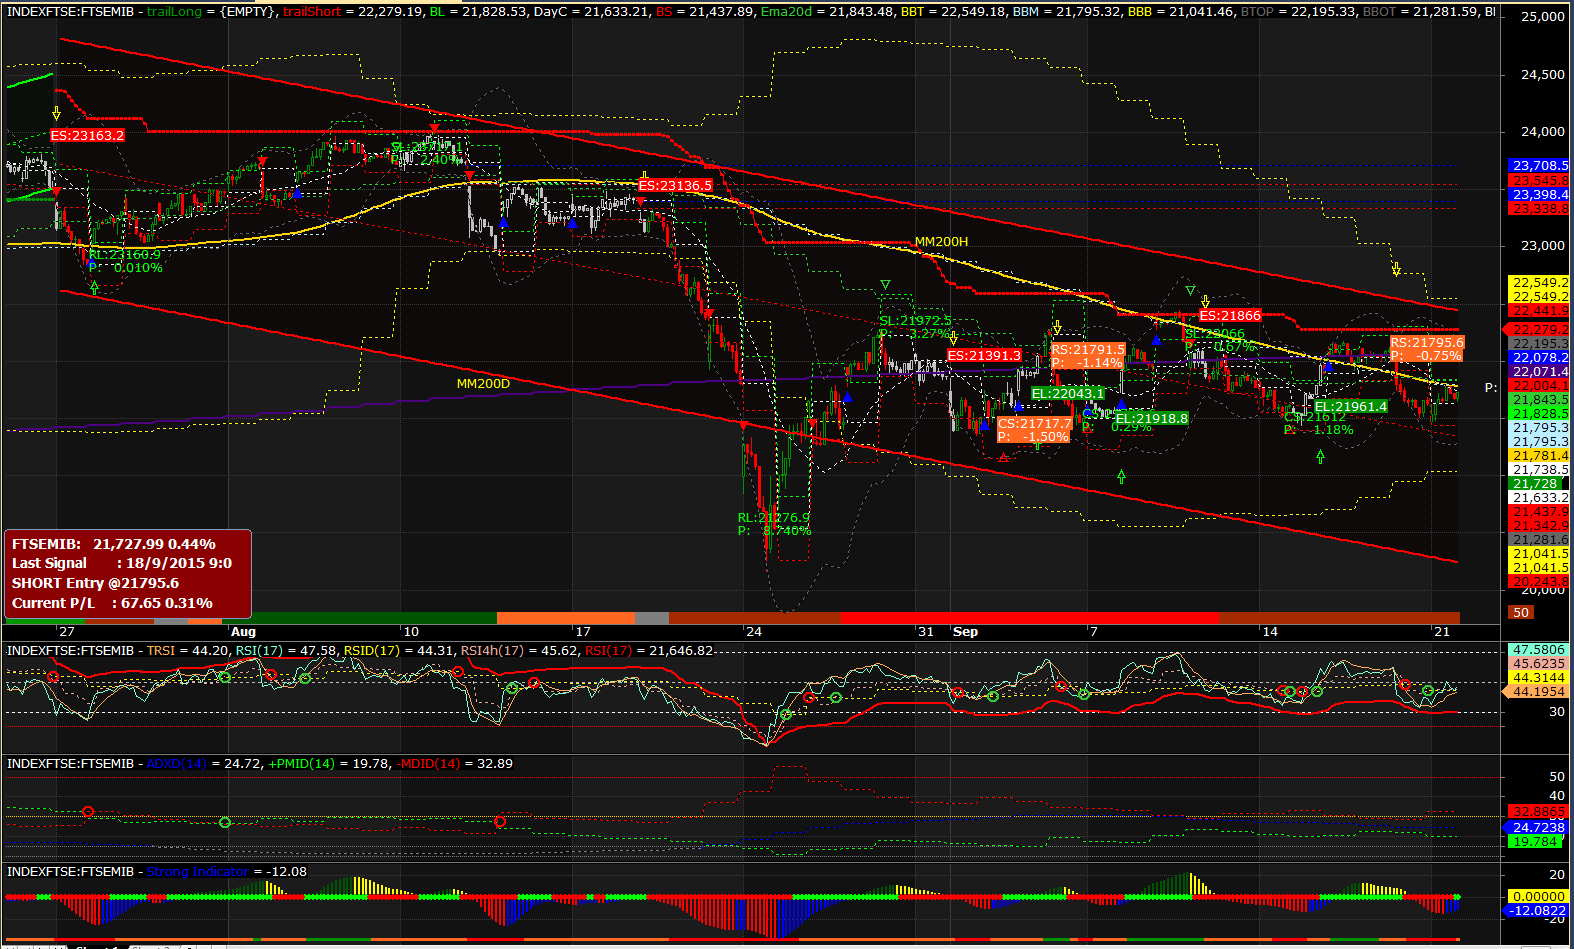Click the green 21,728 last price tag
Viewport: 1574px width, 949px height.
coord(1533,483)
